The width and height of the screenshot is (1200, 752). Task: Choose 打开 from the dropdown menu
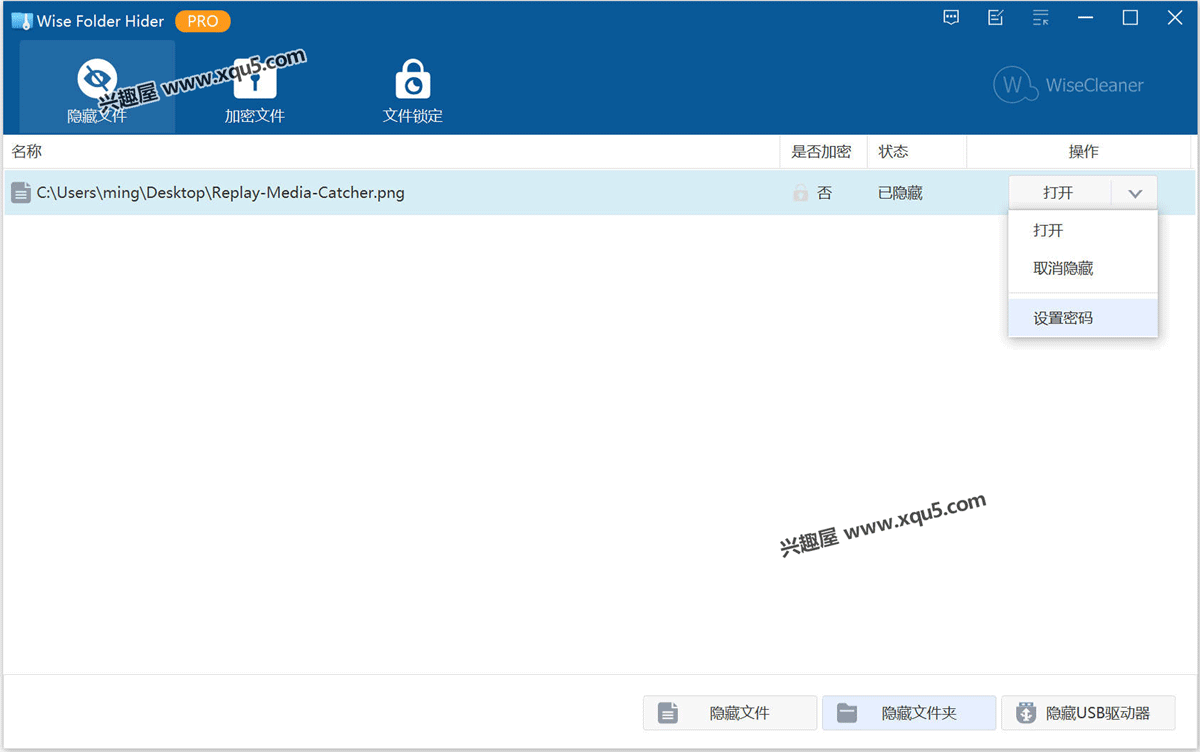click(1083, 230)
